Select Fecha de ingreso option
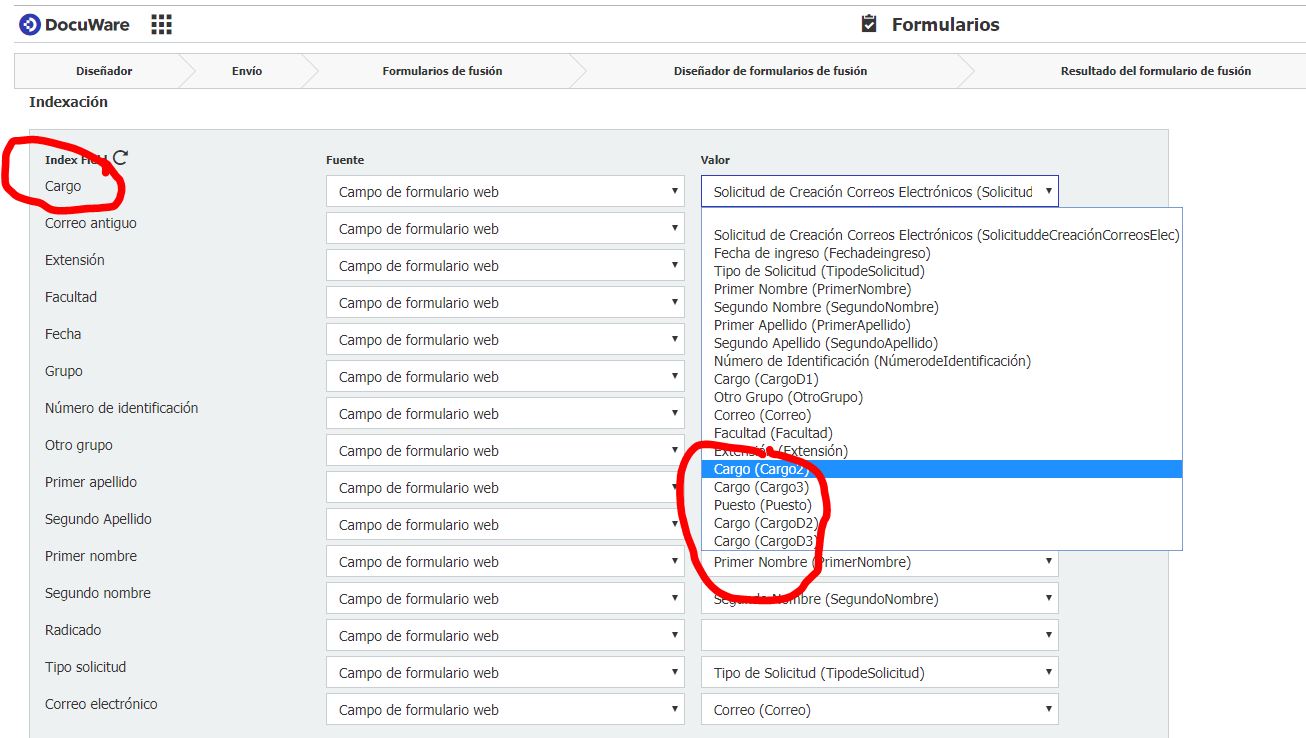 click(x=822, y=253)
